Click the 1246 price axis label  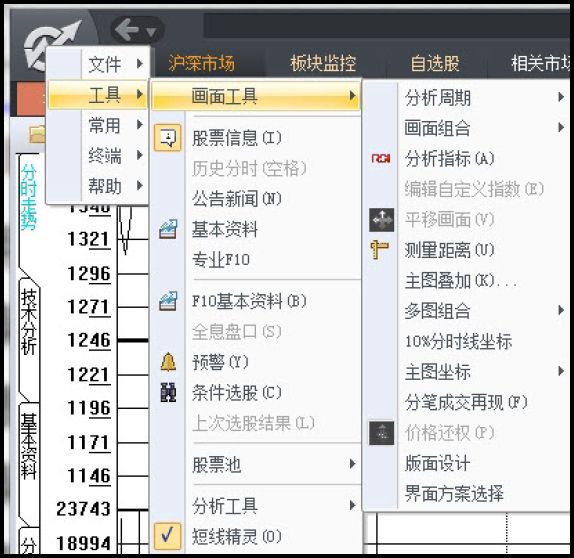coord(89,340)
